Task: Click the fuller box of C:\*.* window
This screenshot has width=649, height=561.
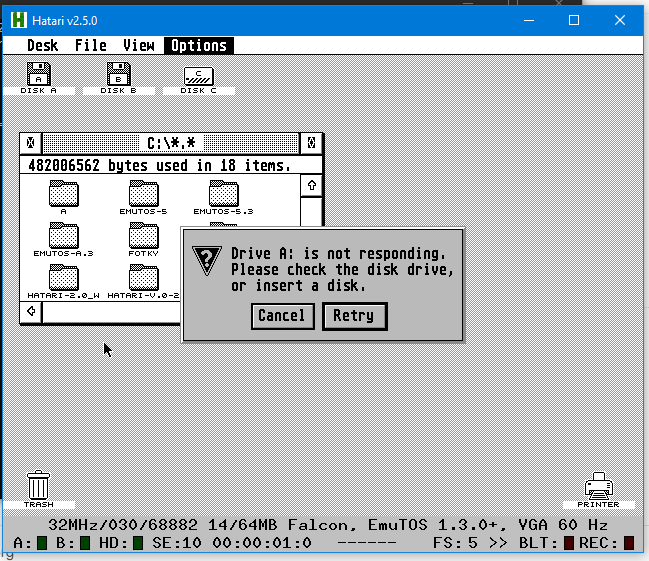Action: click(x=311, y=143)
